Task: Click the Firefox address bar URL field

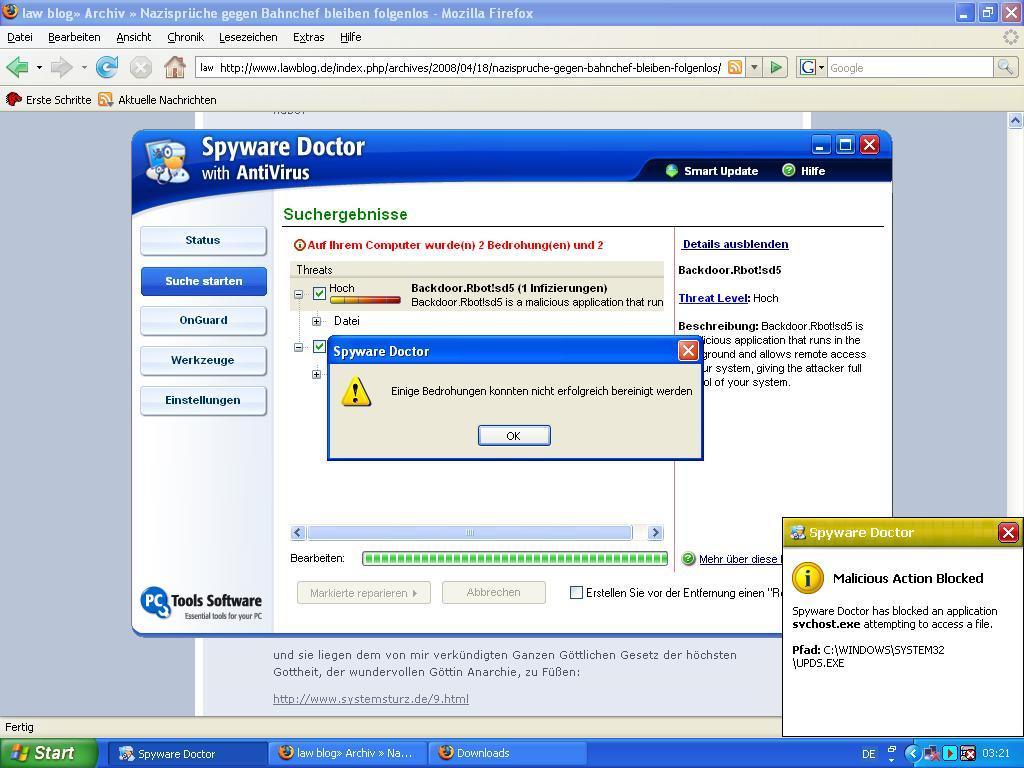Action: click(x=470, y=67)
